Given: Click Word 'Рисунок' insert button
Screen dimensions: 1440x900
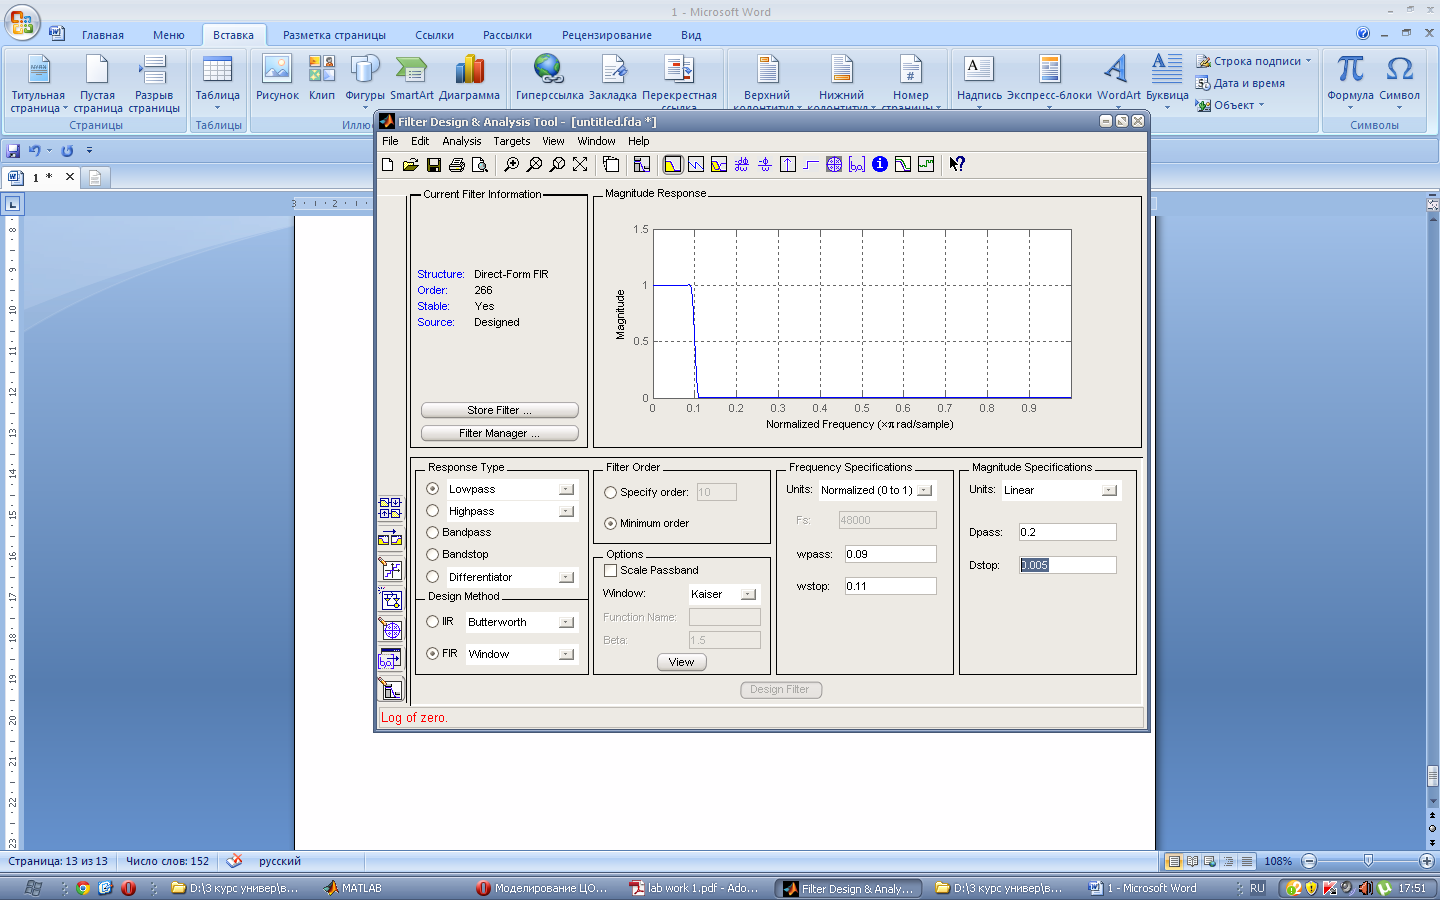Looking at the screenshot, I should [x=277, y=78].
